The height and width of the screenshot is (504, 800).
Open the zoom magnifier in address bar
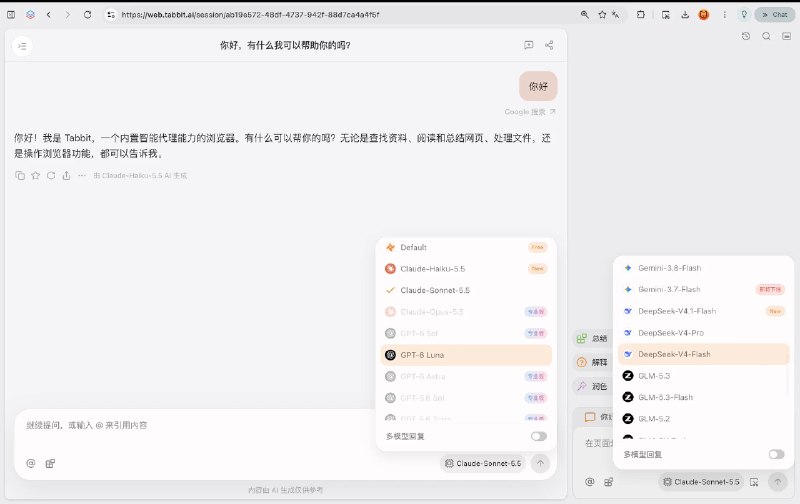pyautogui.click(x=585, y=15)
